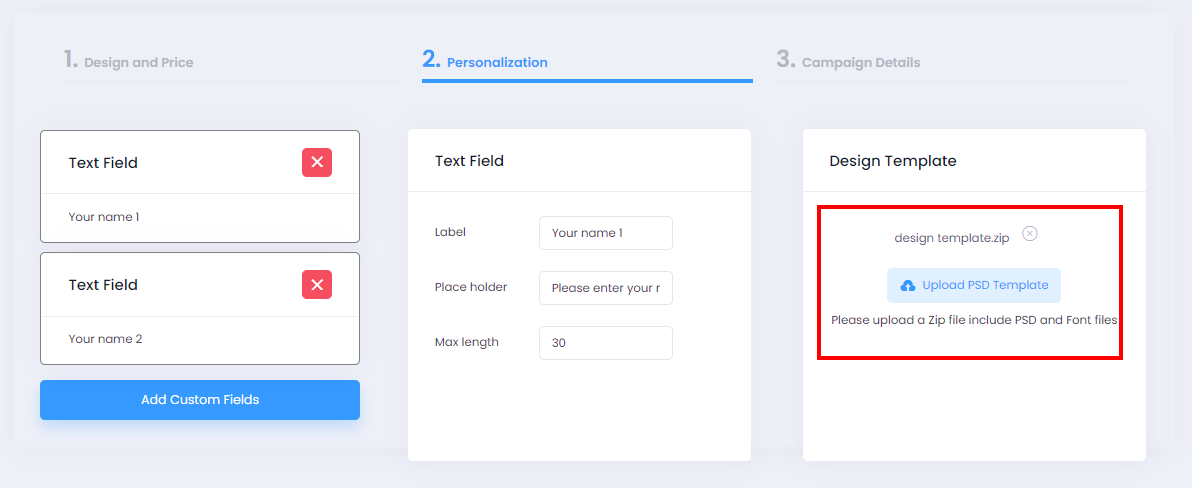Delete the 'Your name 1' text field
Screen dimensions: 1192x488
coord(317,162)
